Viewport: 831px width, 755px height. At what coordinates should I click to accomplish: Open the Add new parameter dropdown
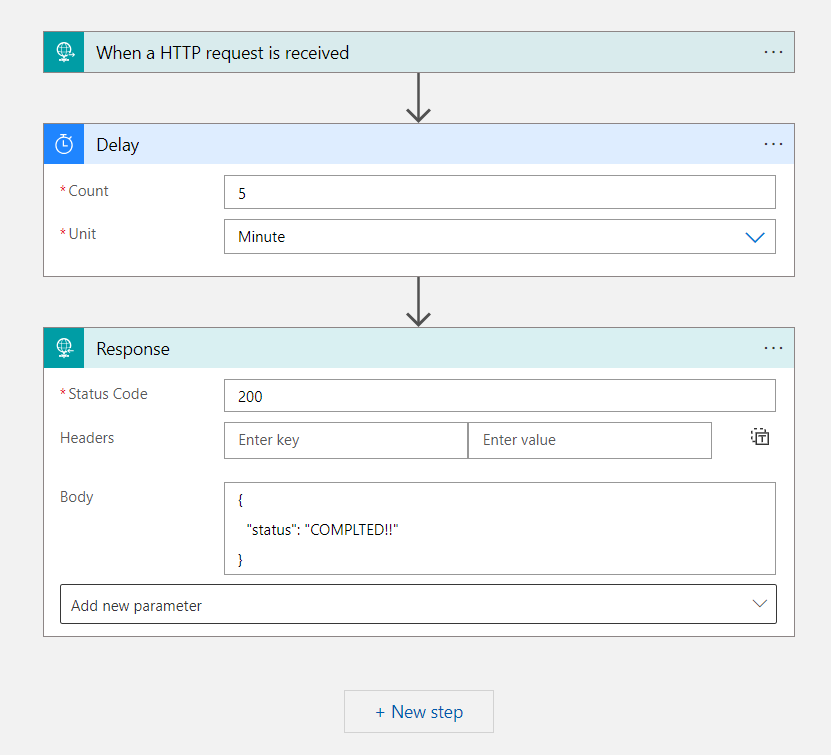(418, 605)
